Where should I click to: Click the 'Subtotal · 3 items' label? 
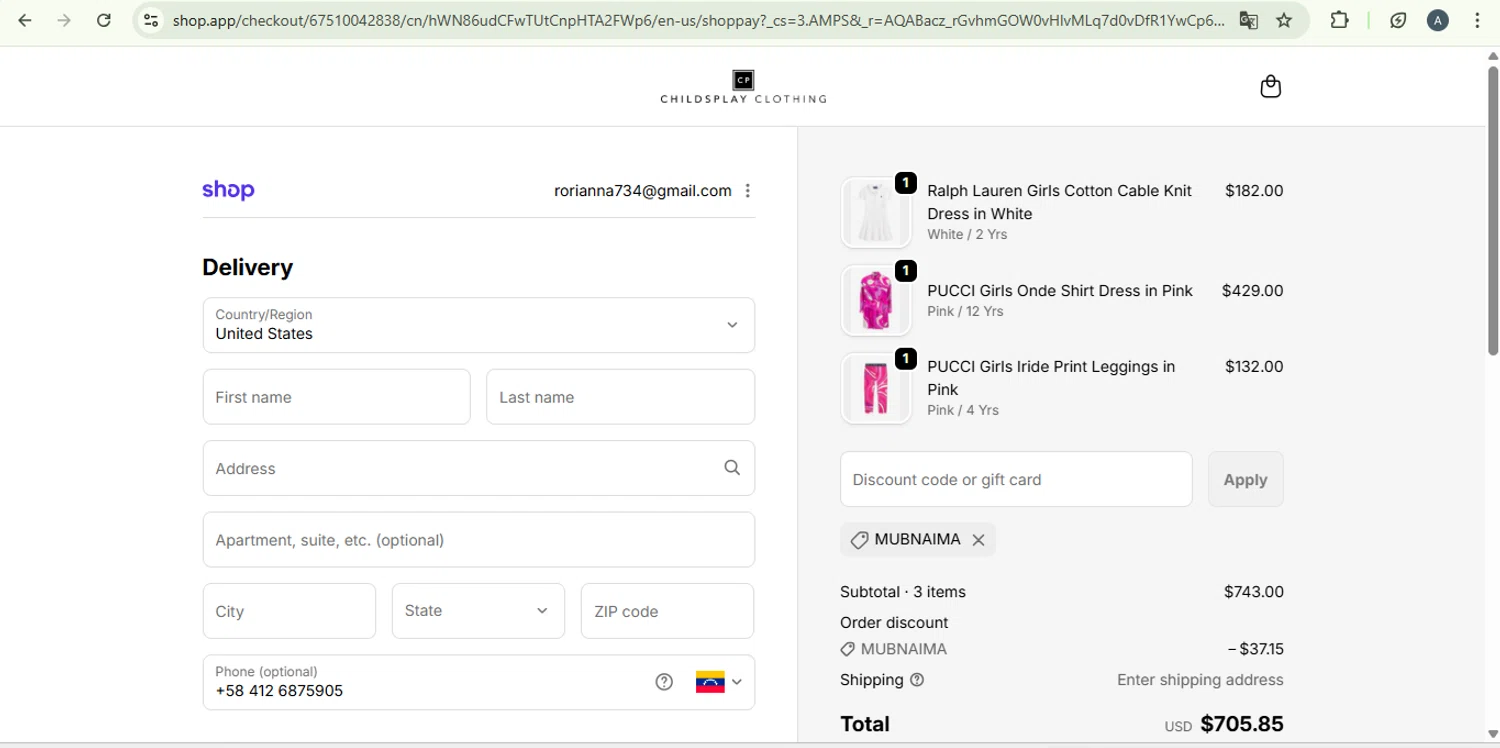click(903, 592)
